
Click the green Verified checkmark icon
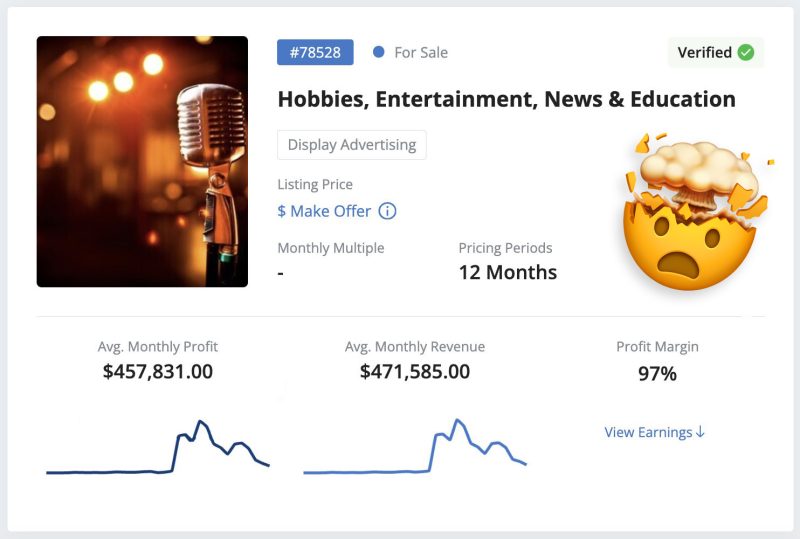coord(746,52)
